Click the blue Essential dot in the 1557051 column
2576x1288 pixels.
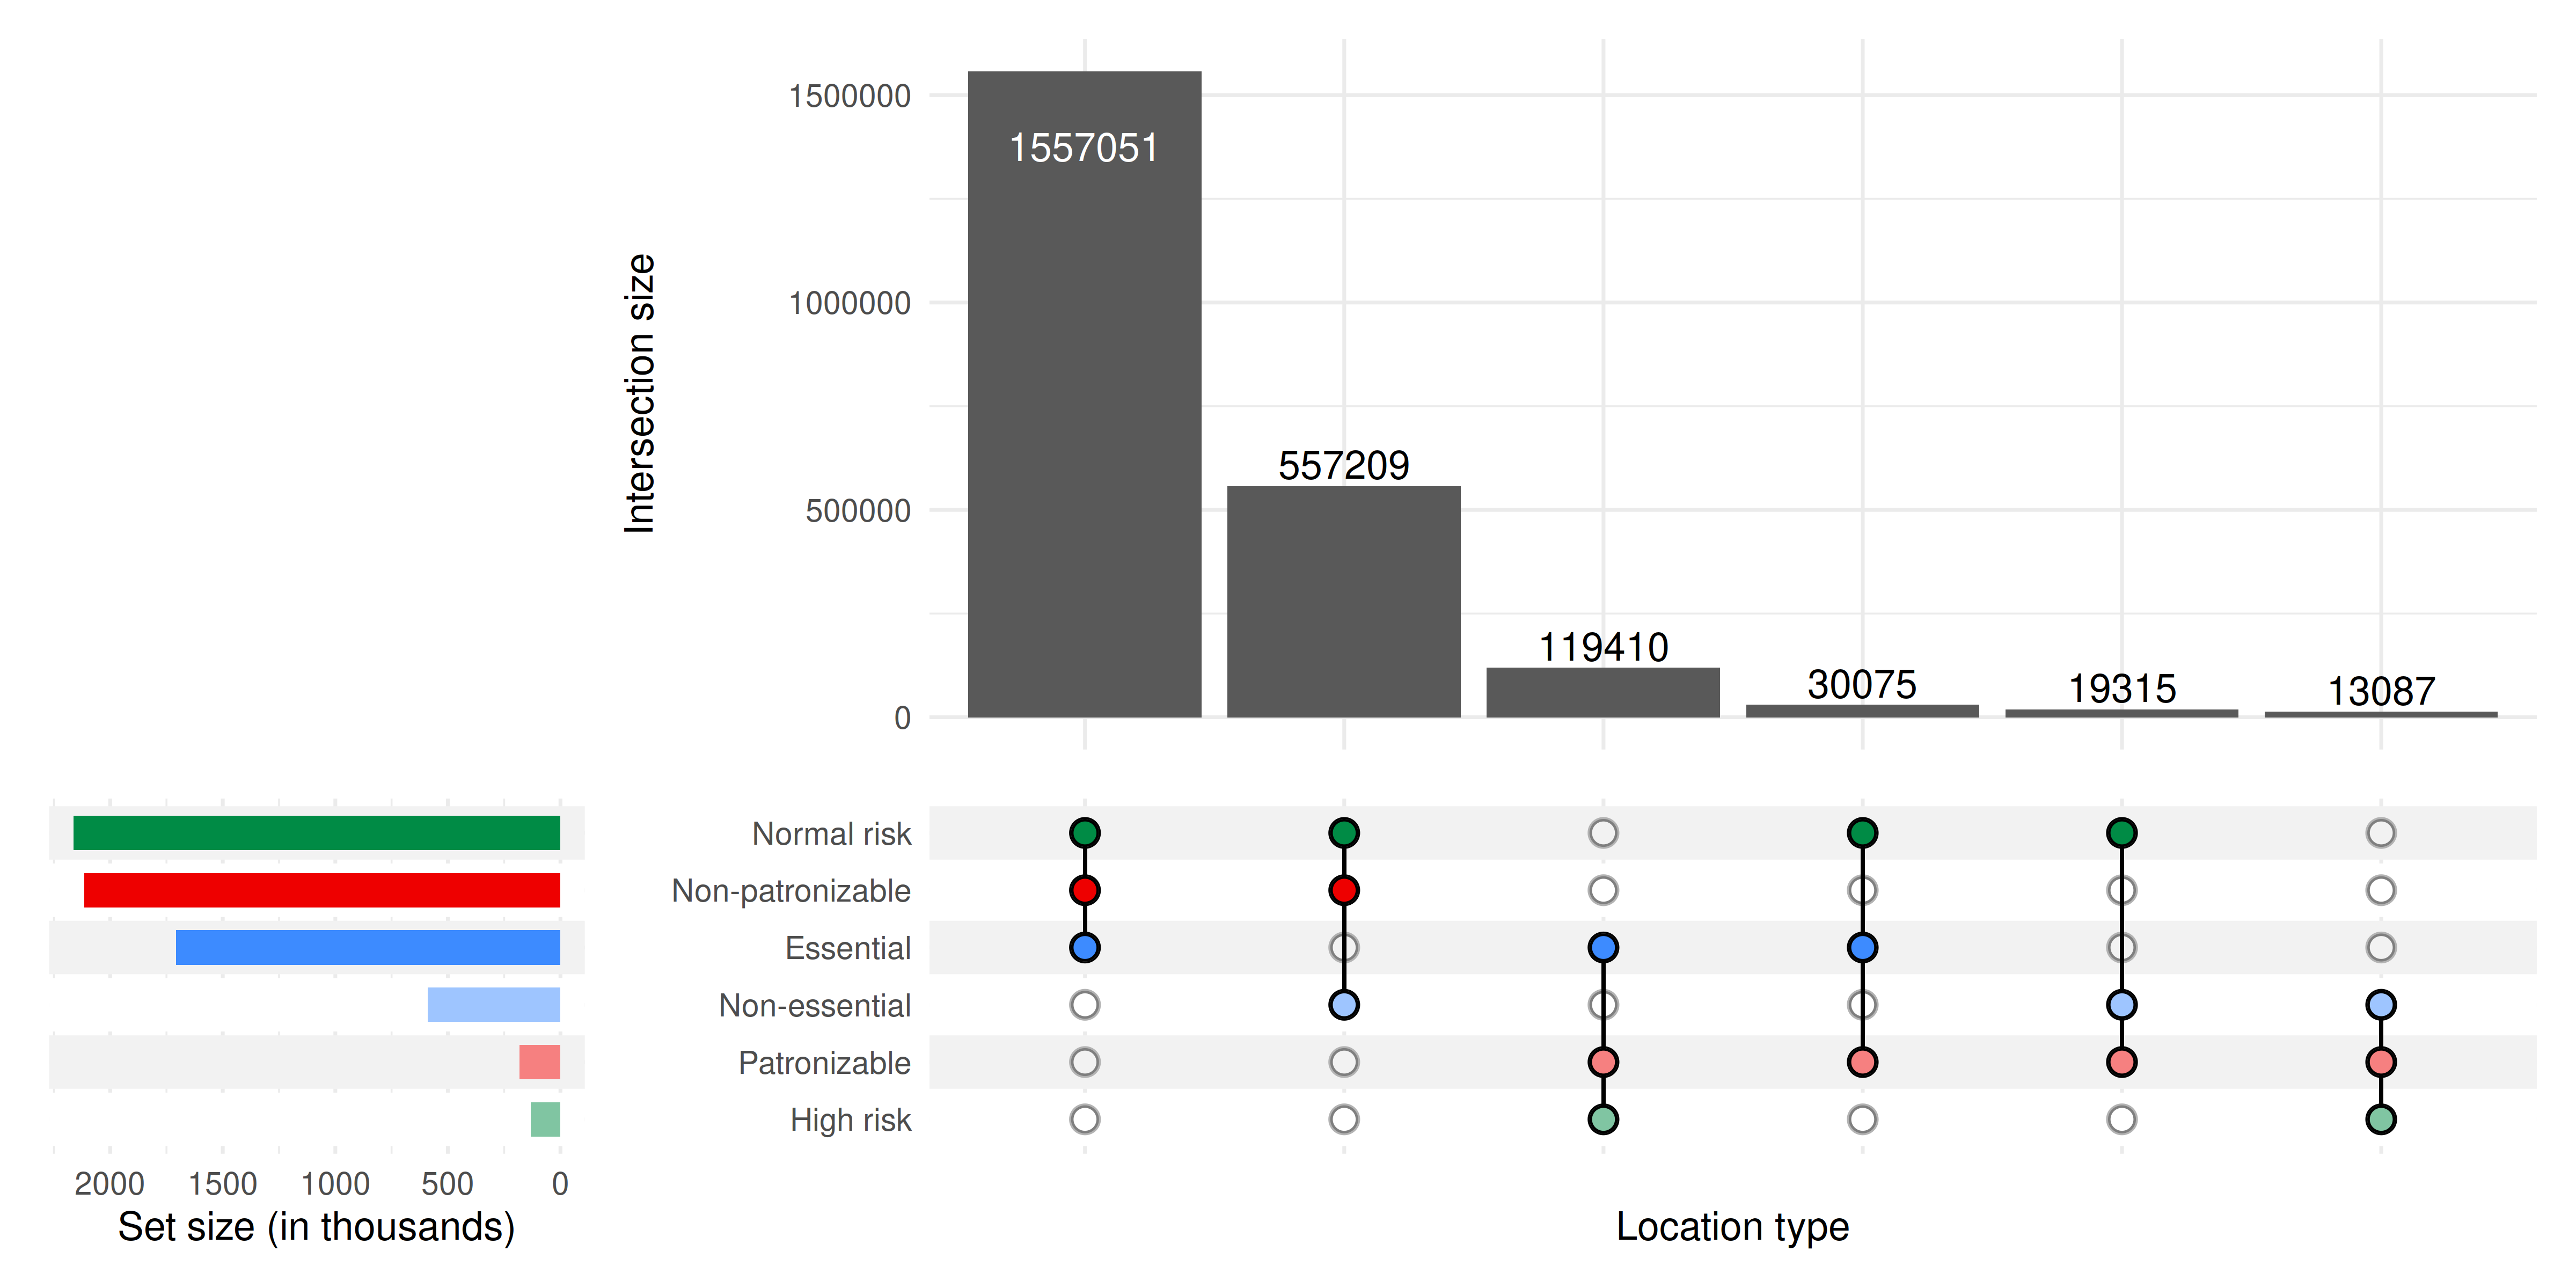pyautogui.click(x=1084, y=947)
